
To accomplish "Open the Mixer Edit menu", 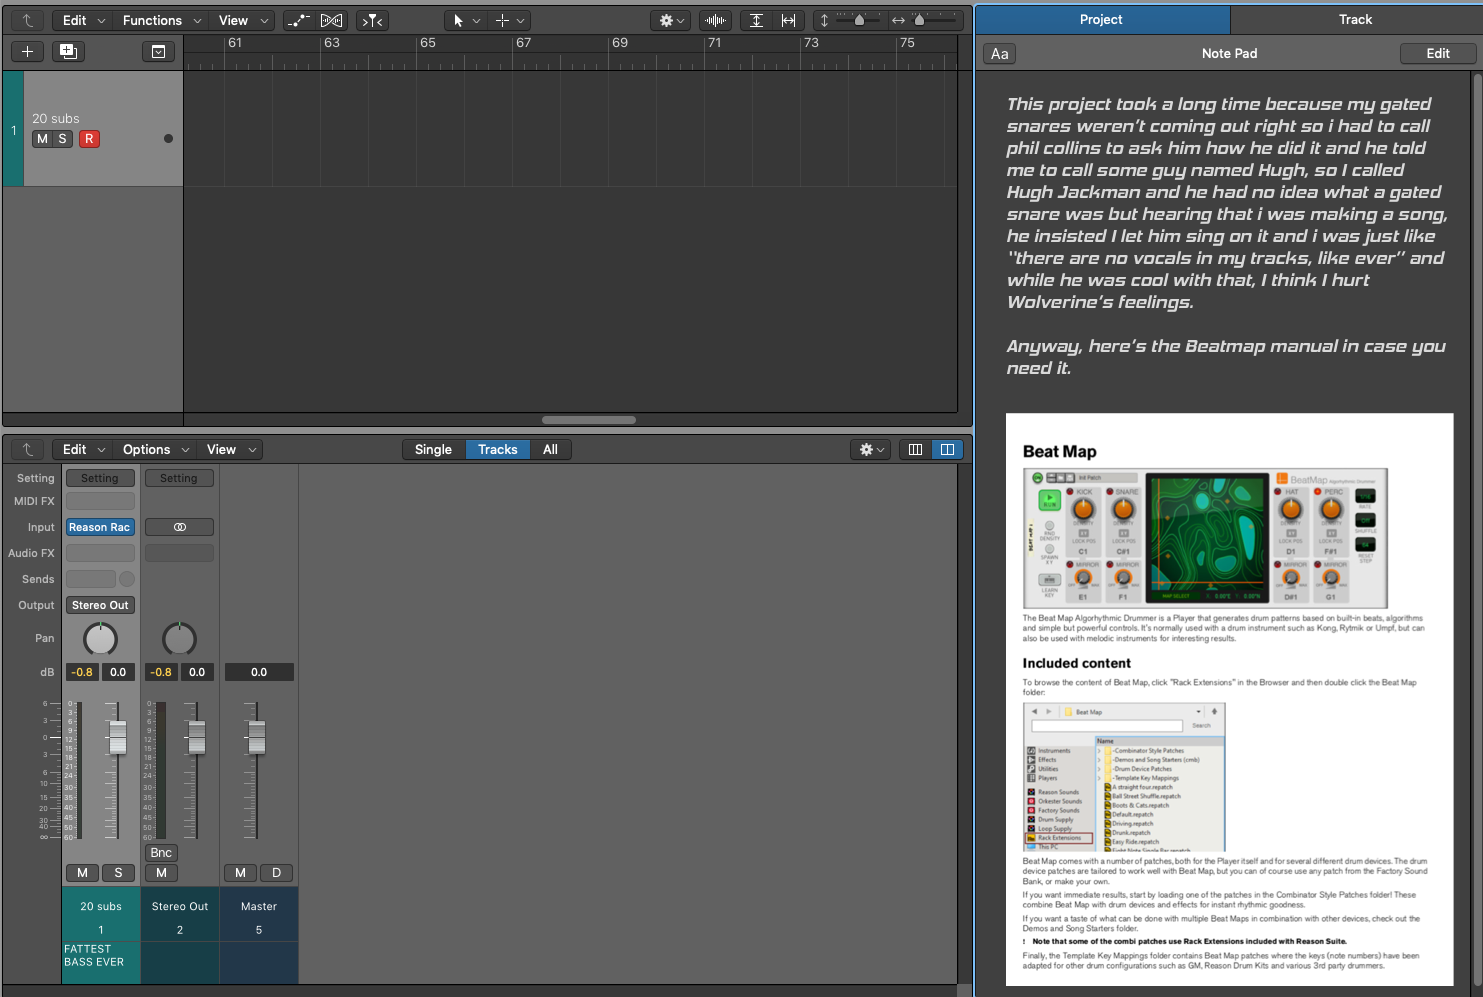I will tap(83, 450).
